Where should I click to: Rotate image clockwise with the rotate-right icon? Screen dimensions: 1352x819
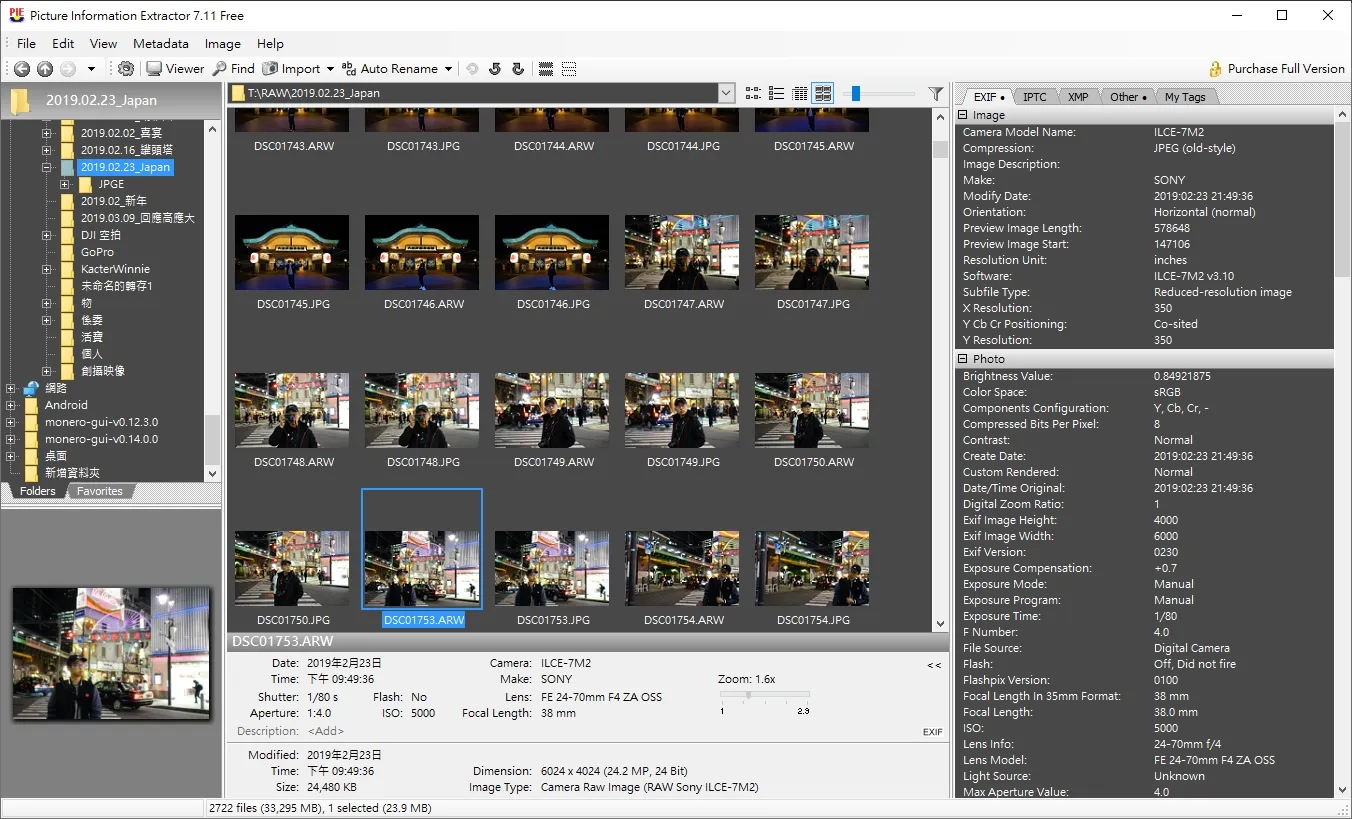(517, 69)
